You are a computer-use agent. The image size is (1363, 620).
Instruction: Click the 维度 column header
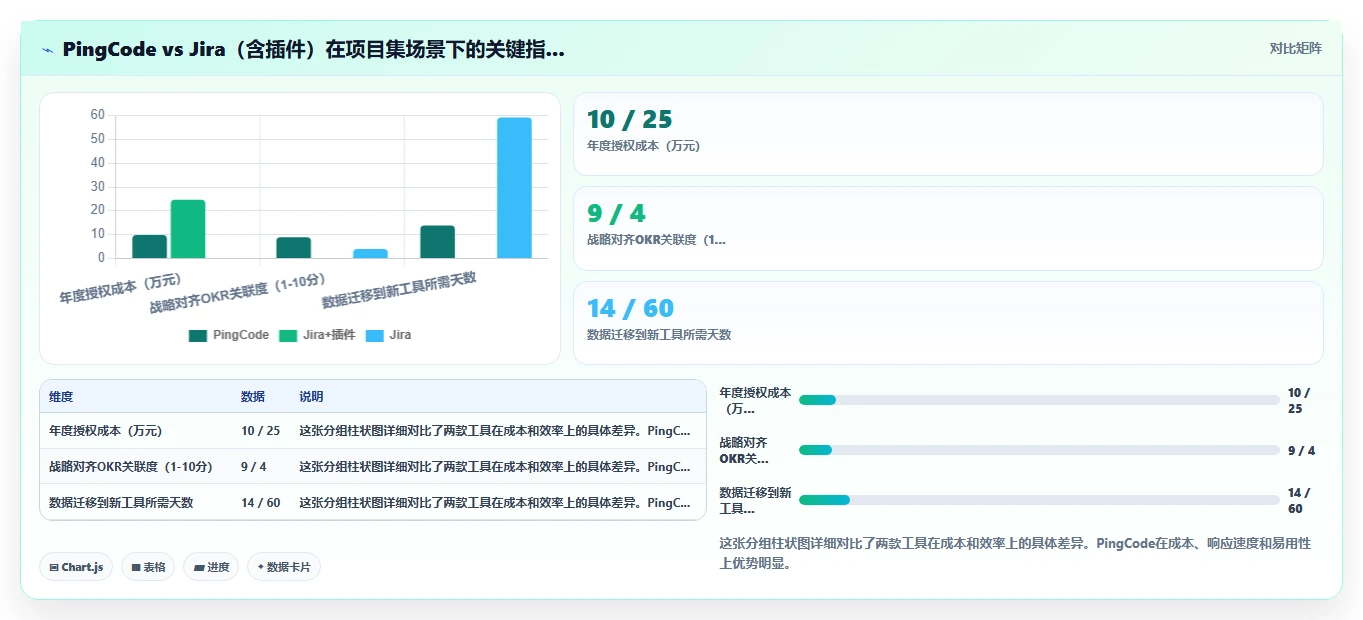[x=61, y=397]
